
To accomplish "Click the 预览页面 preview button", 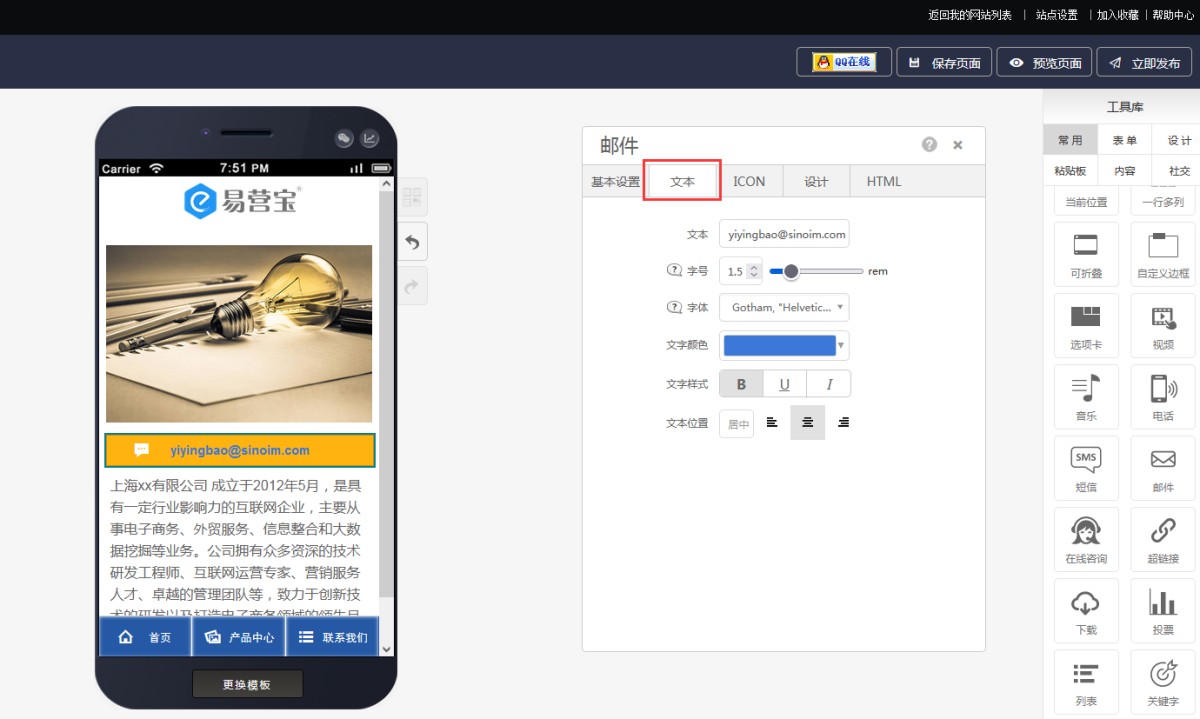I will 1044,62.
